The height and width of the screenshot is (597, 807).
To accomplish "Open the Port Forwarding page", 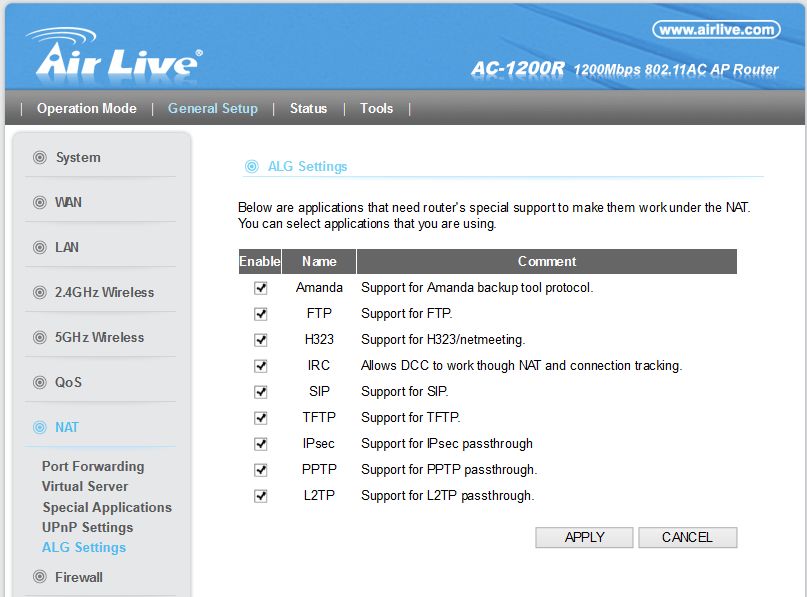I will pyautogui.click(x=93, y=466).
